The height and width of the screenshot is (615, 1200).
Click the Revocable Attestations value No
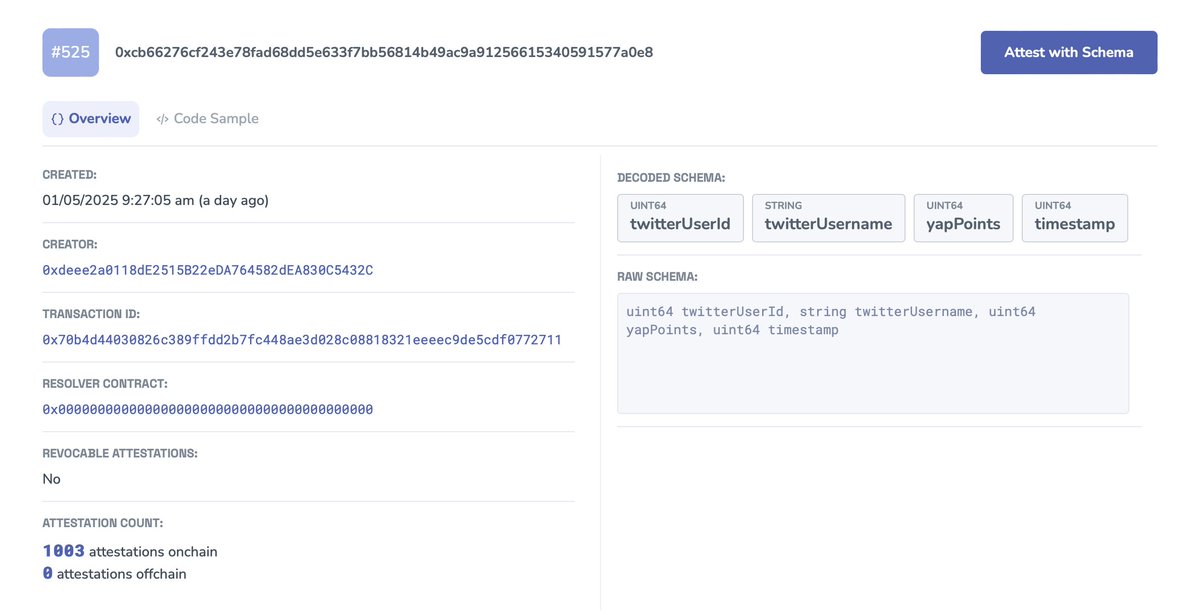click(x=51, y=479)
